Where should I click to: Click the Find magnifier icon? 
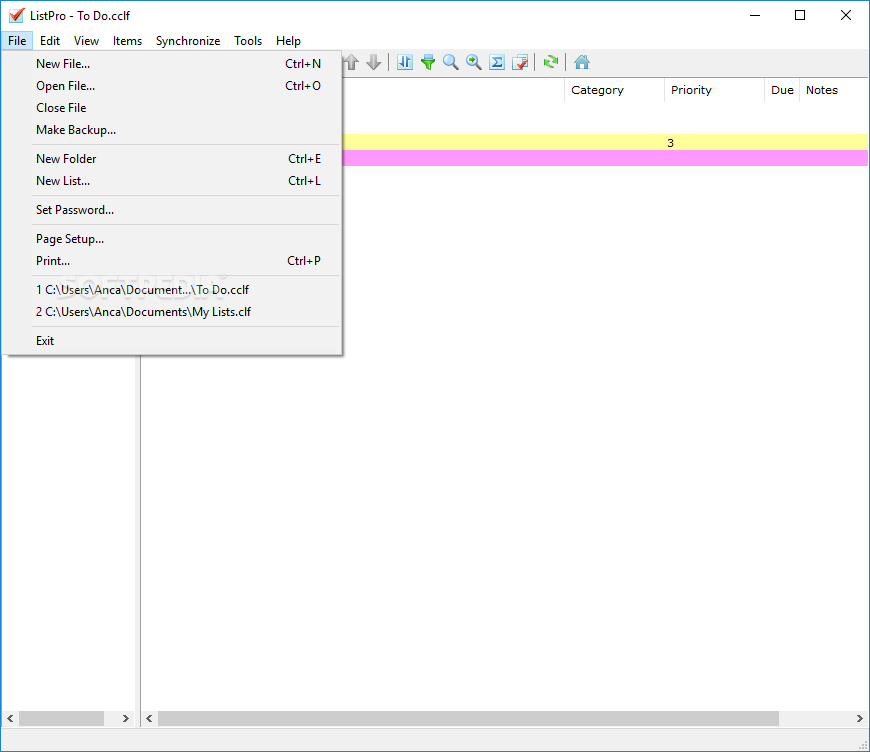click(451, 62)
